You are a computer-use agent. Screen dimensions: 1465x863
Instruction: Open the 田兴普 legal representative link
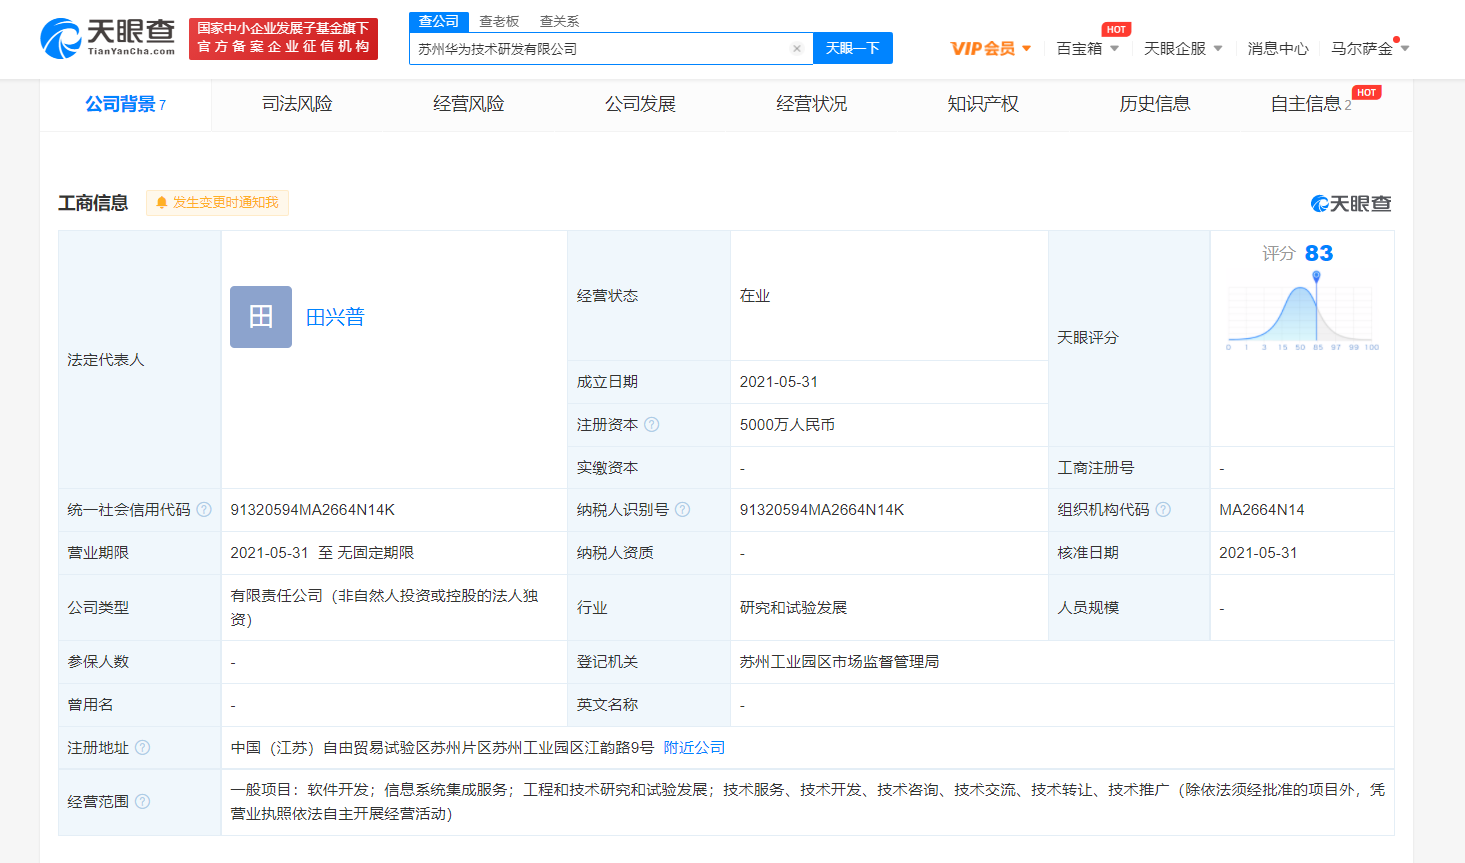(x=335, y=317)
